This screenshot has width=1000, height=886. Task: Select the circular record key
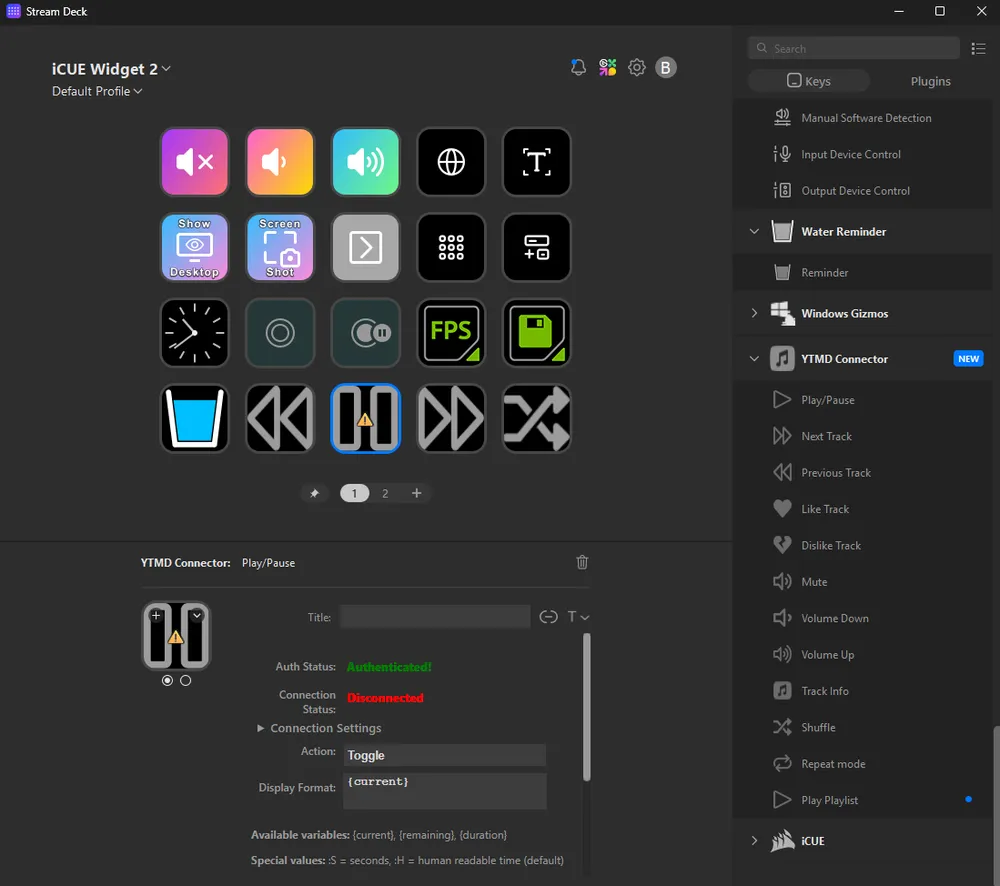[280, 333]
